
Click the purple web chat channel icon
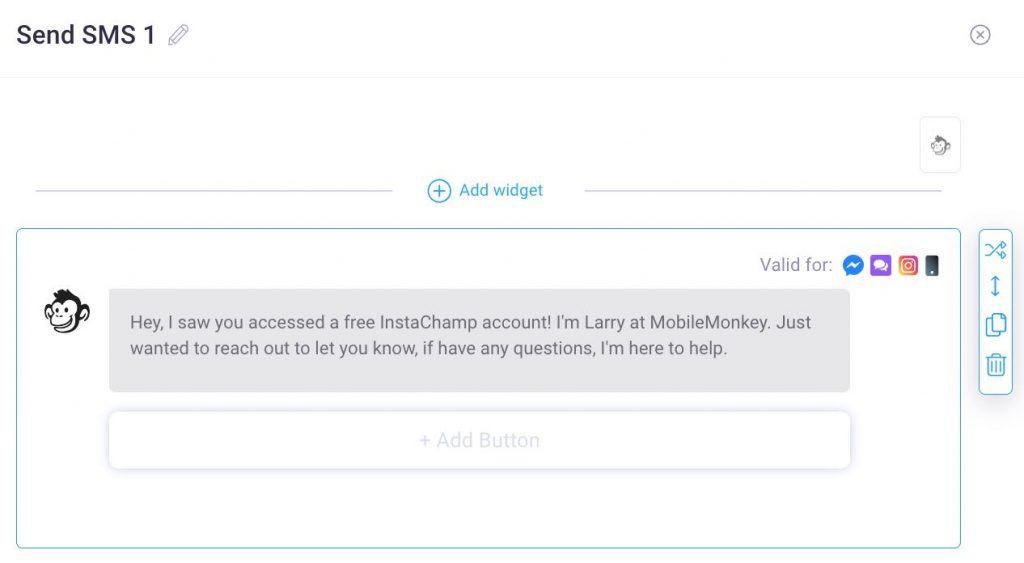[881, 265]
